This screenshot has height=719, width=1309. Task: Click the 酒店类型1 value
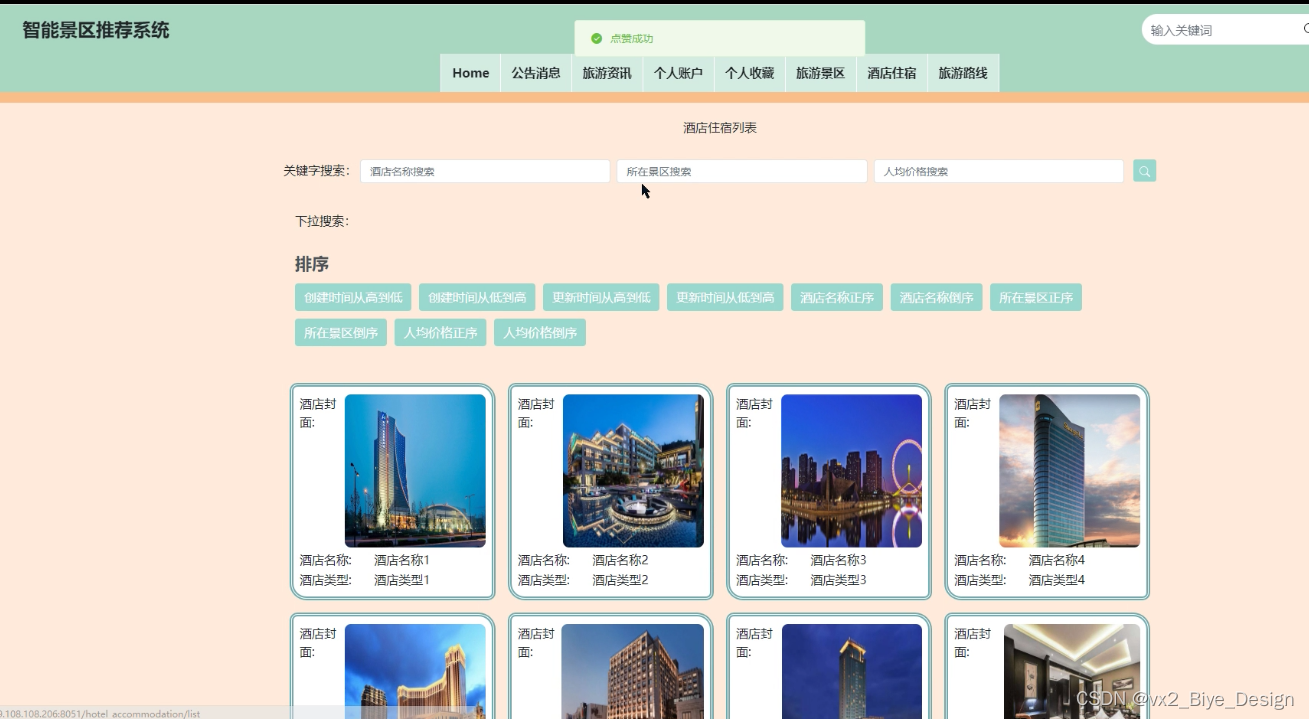coord(402,580)
